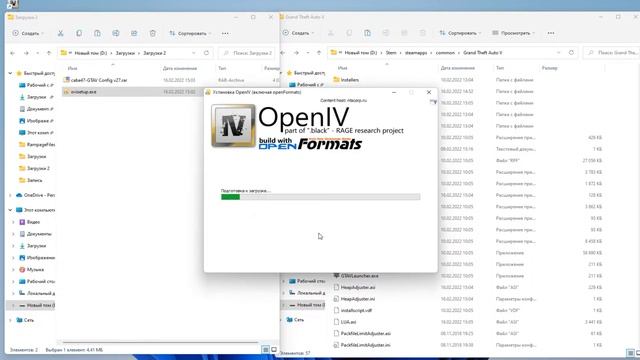Click the OpenIV installer progress bar
Screen dimensions: 640x360
pyautogui.click(x=320, y=197)
